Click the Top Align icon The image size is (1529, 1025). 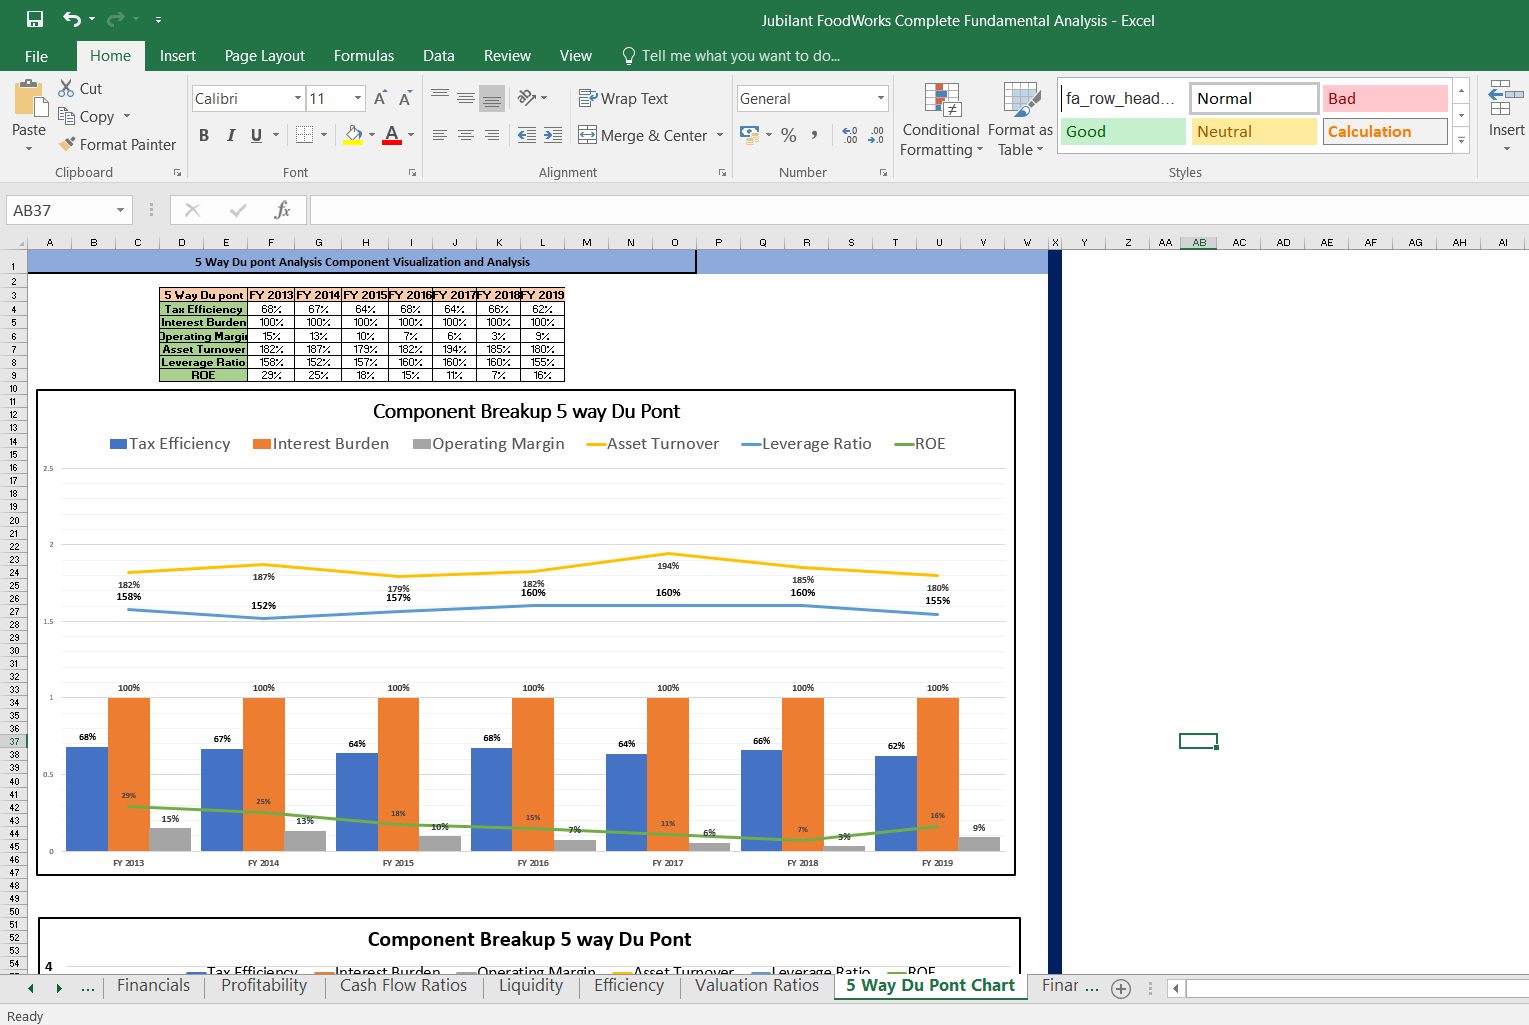point(440,97)
